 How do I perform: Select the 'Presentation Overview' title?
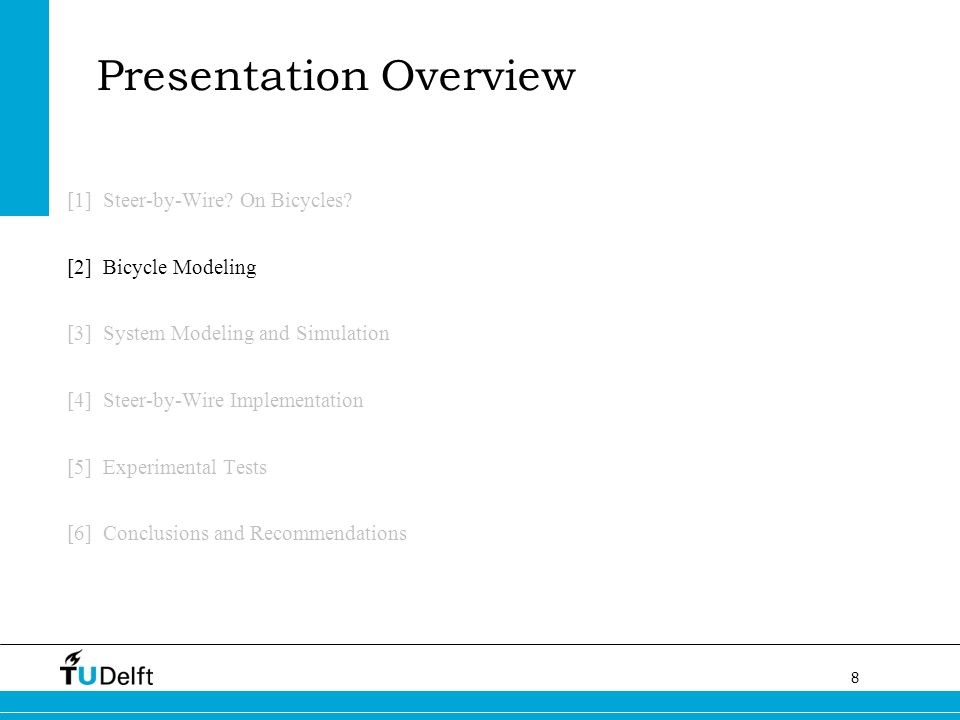click(x=336, y=76)
